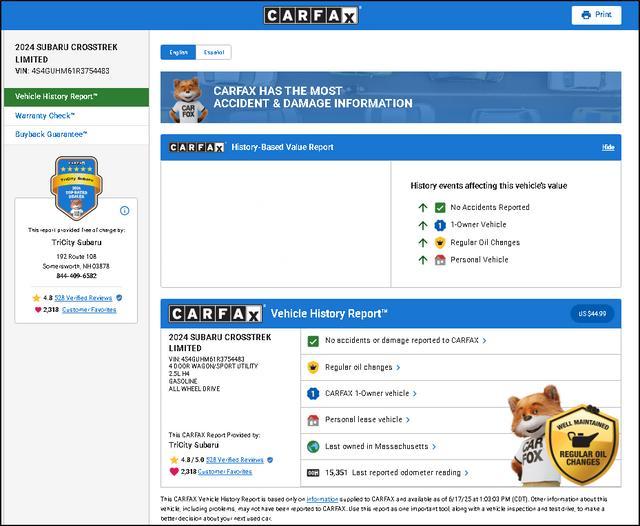Image resolution: width=640 pixels, height=526 pixels.
Task: Open the Warranty Check sidebar tab
Action: tap(76, 116)
